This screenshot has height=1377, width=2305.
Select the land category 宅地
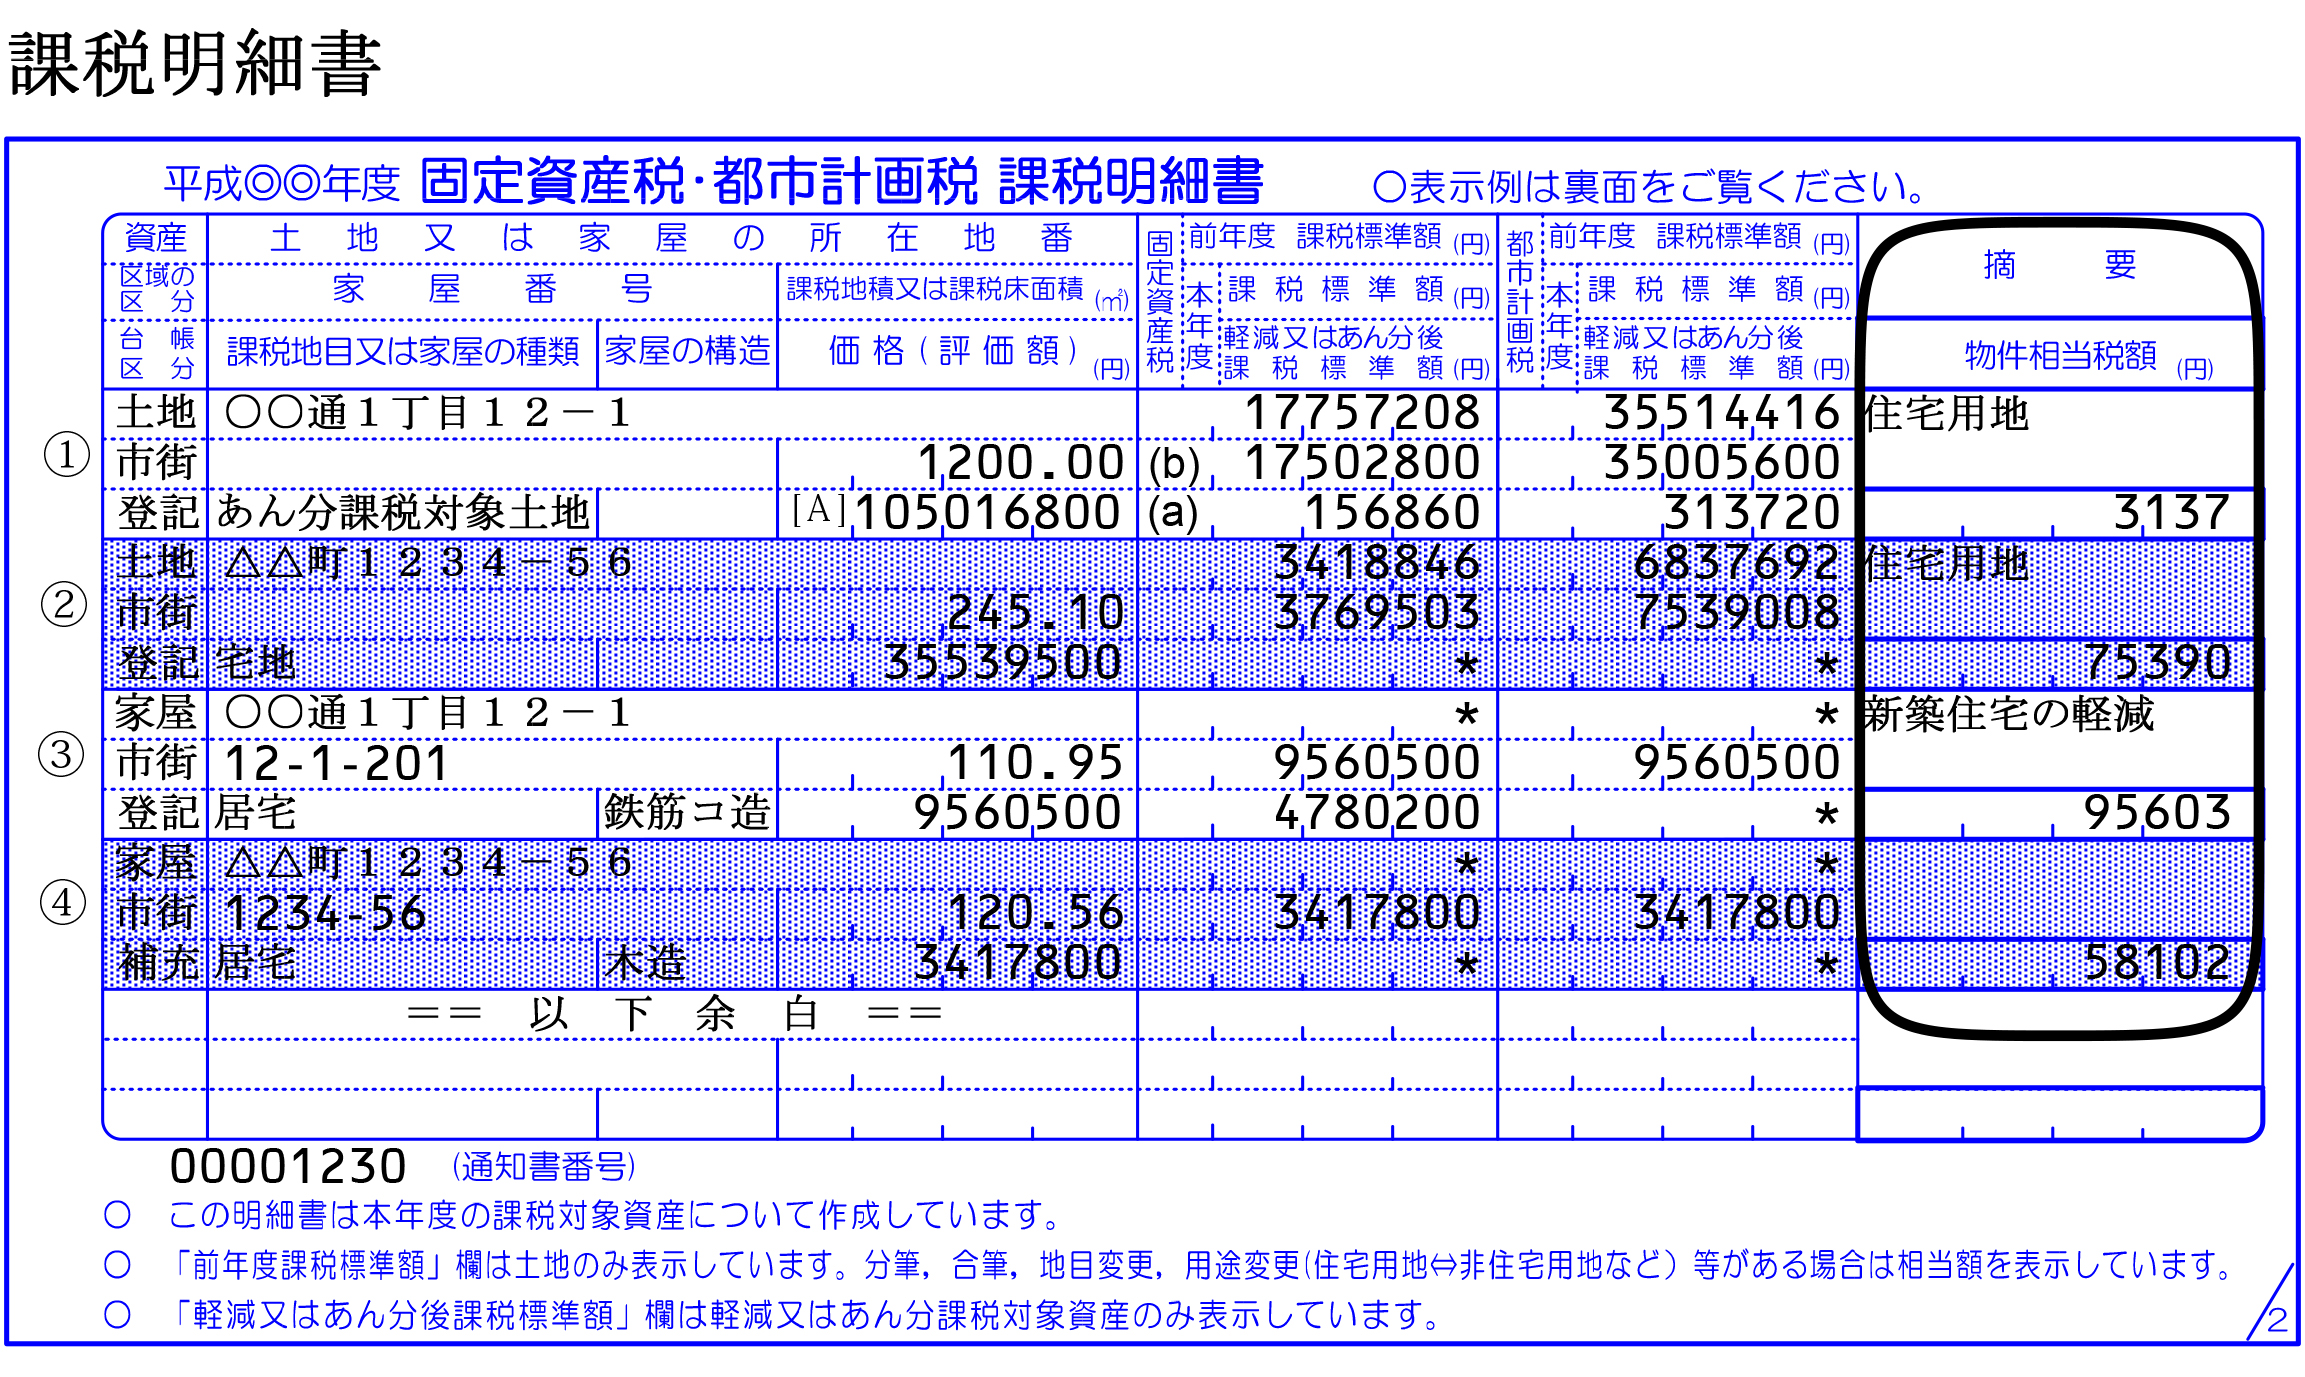256,662
